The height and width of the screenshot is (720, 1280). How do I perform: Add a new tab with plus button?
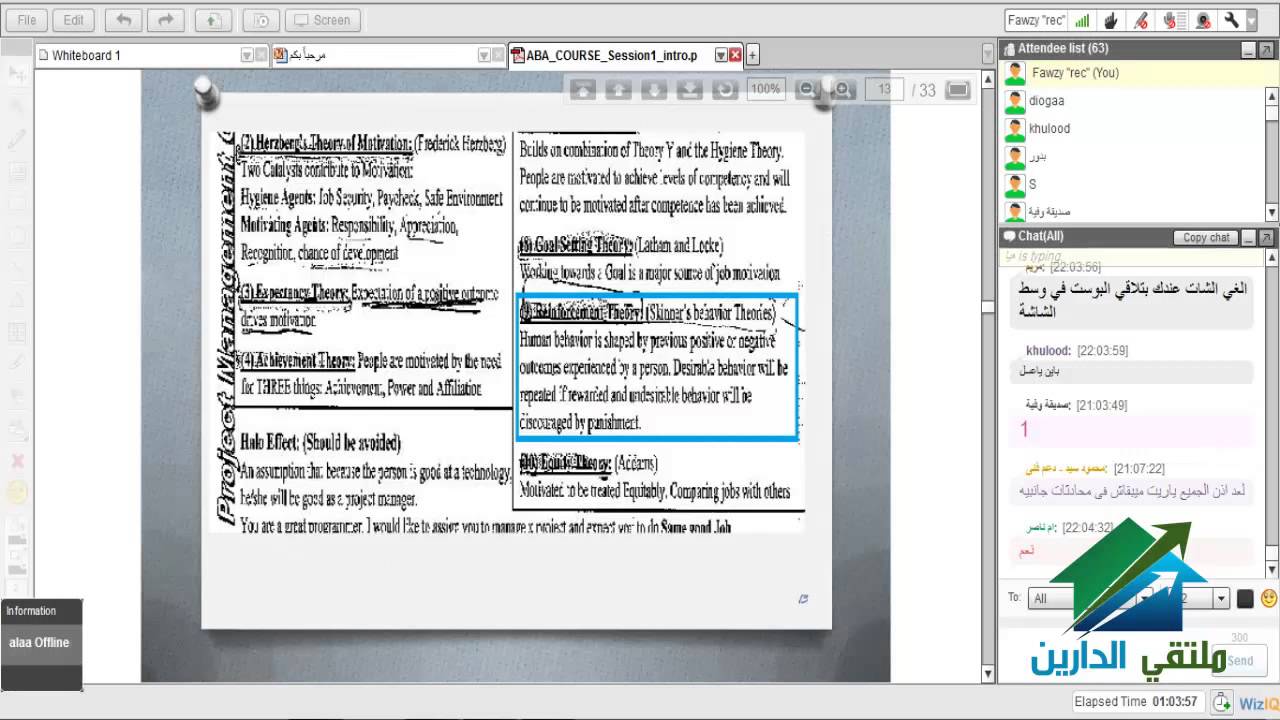tap(753, 56)
